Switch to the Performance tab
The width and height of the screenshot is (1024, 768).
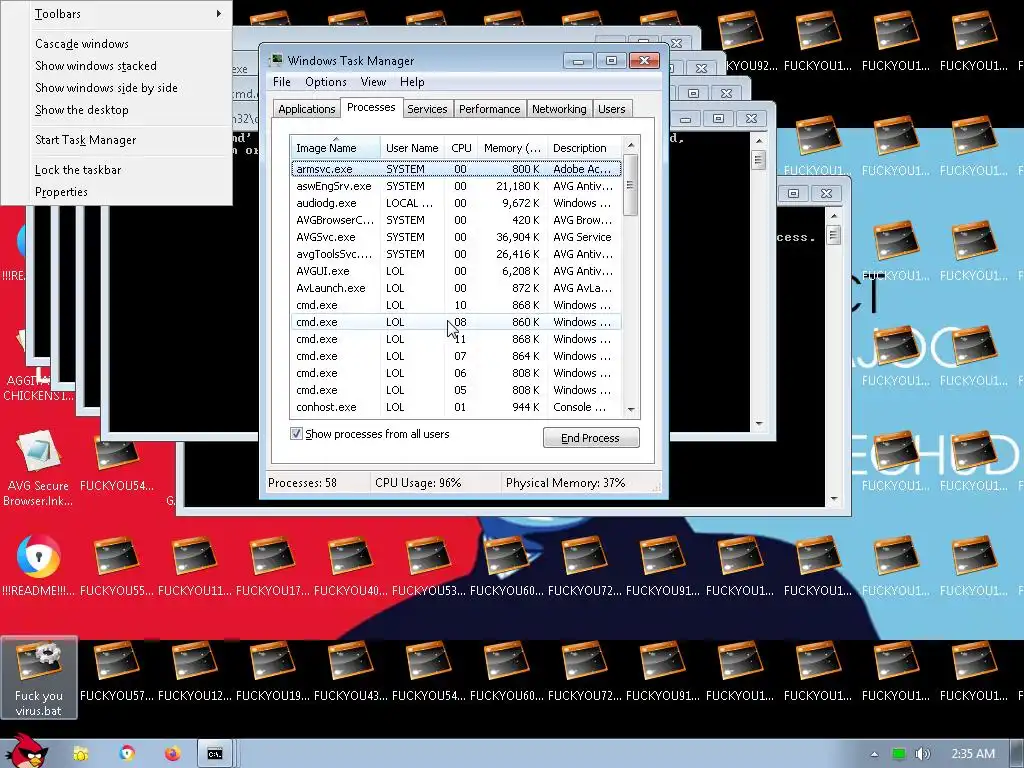489,109
